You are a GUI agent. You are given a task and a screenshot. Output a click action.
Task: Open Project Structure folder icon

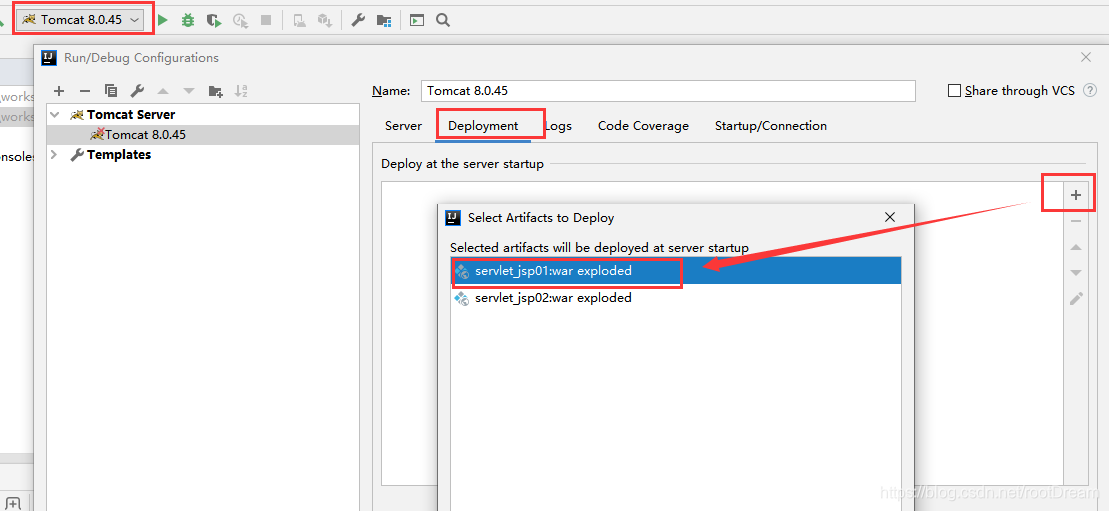(384, 21)
